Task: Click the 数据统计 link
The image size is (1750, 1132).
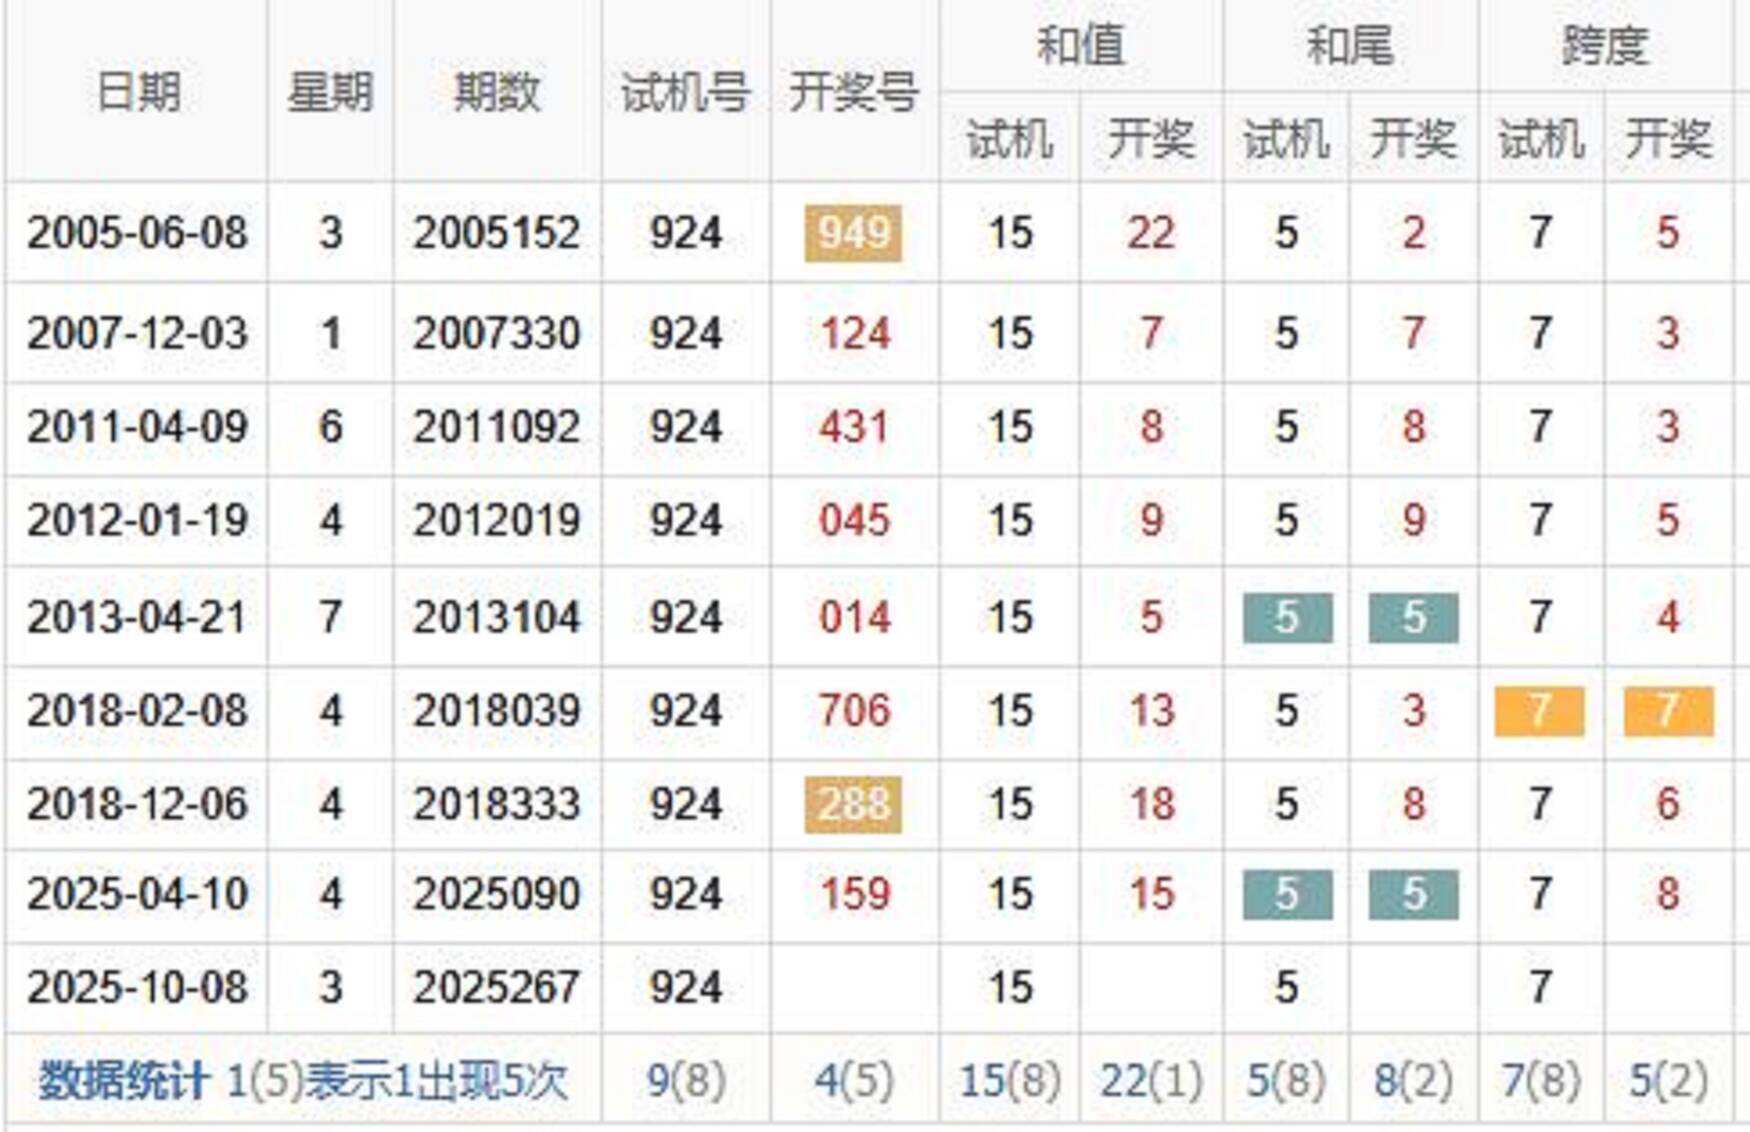Action: click(x=124, y=1080)
